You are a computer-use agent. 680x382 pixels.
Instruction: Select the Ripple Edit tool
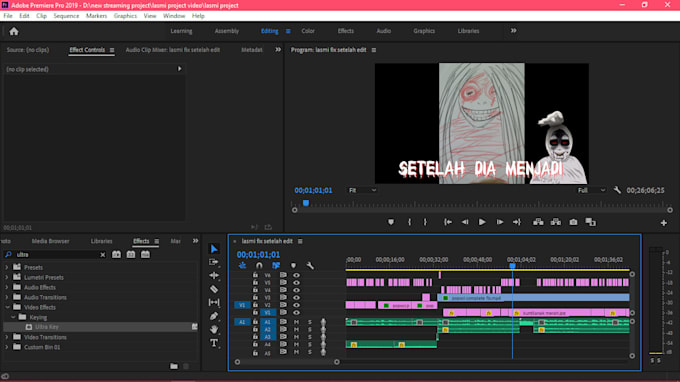tap(214, 276)
